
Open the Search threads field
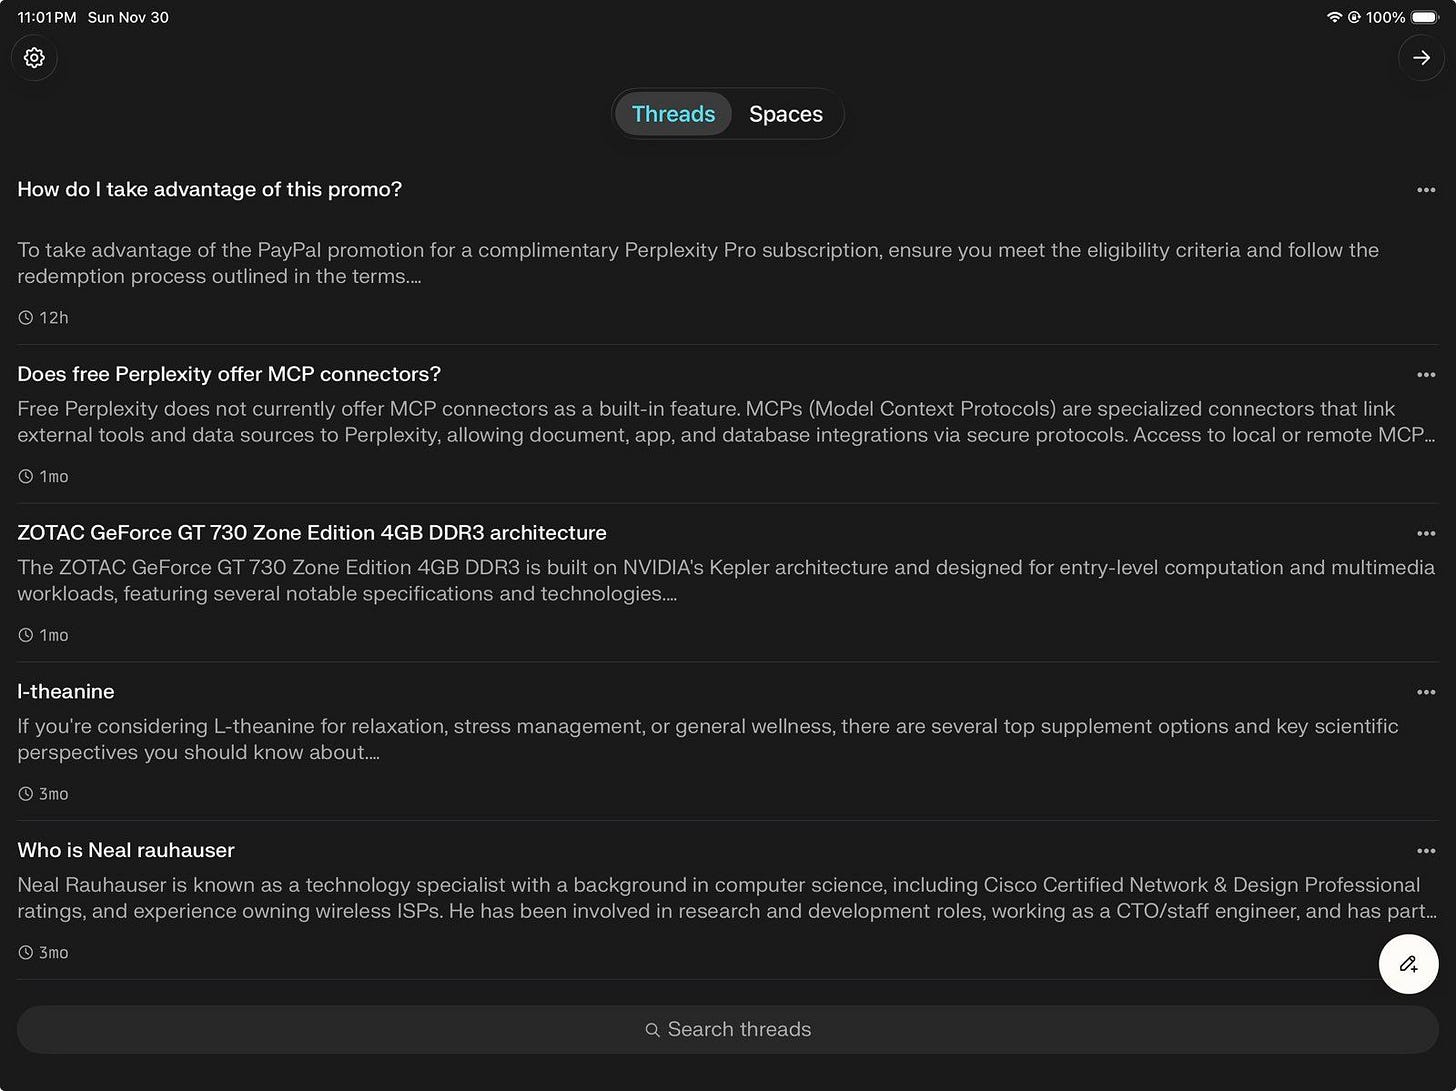coord(728,1029)
